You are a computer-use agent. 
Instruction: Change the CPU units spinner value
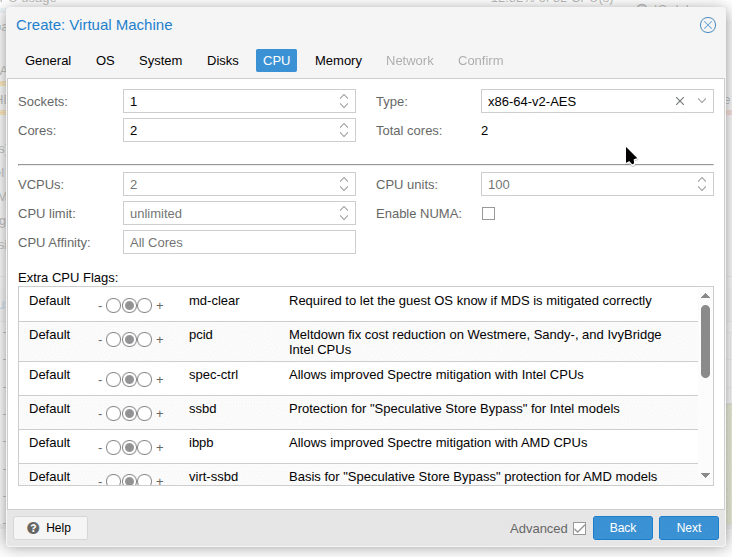coord(702,184)
